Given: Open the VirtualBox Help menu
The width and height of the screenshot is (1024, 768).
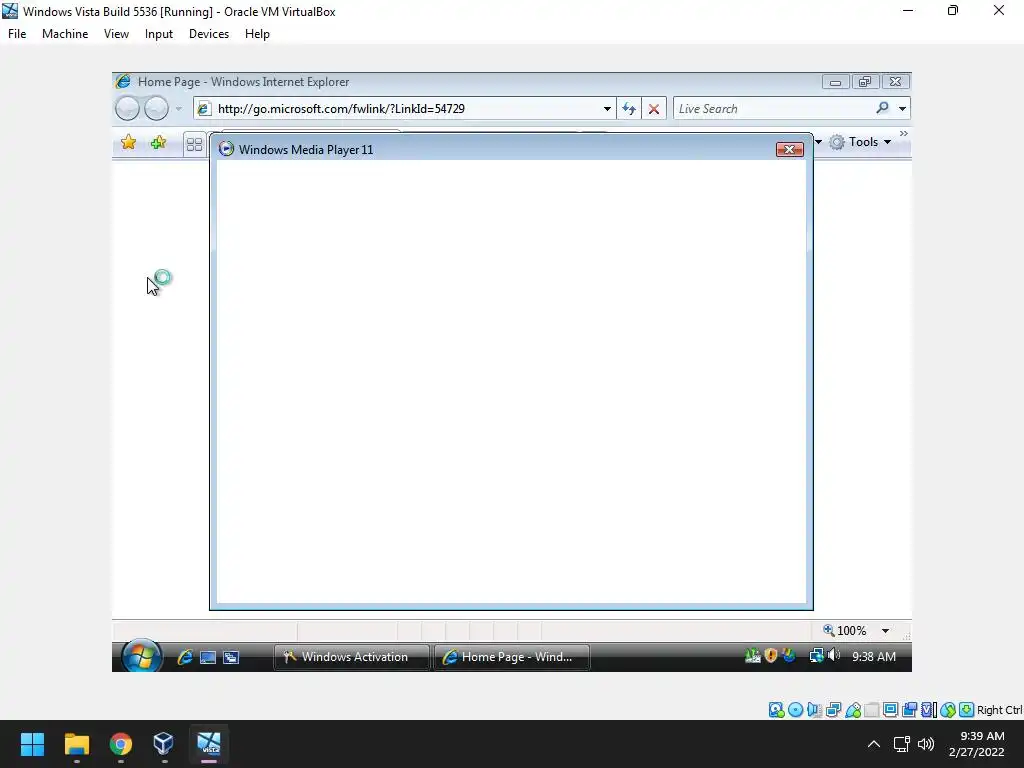Looking at the screenshot, I should 257,33.
